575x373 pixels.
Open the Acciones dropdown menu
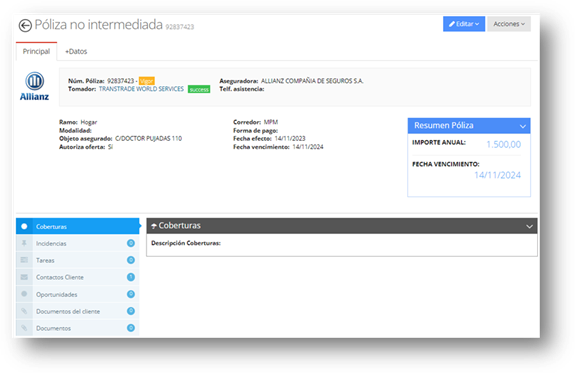pyautogui.click(x=509, y=24)
